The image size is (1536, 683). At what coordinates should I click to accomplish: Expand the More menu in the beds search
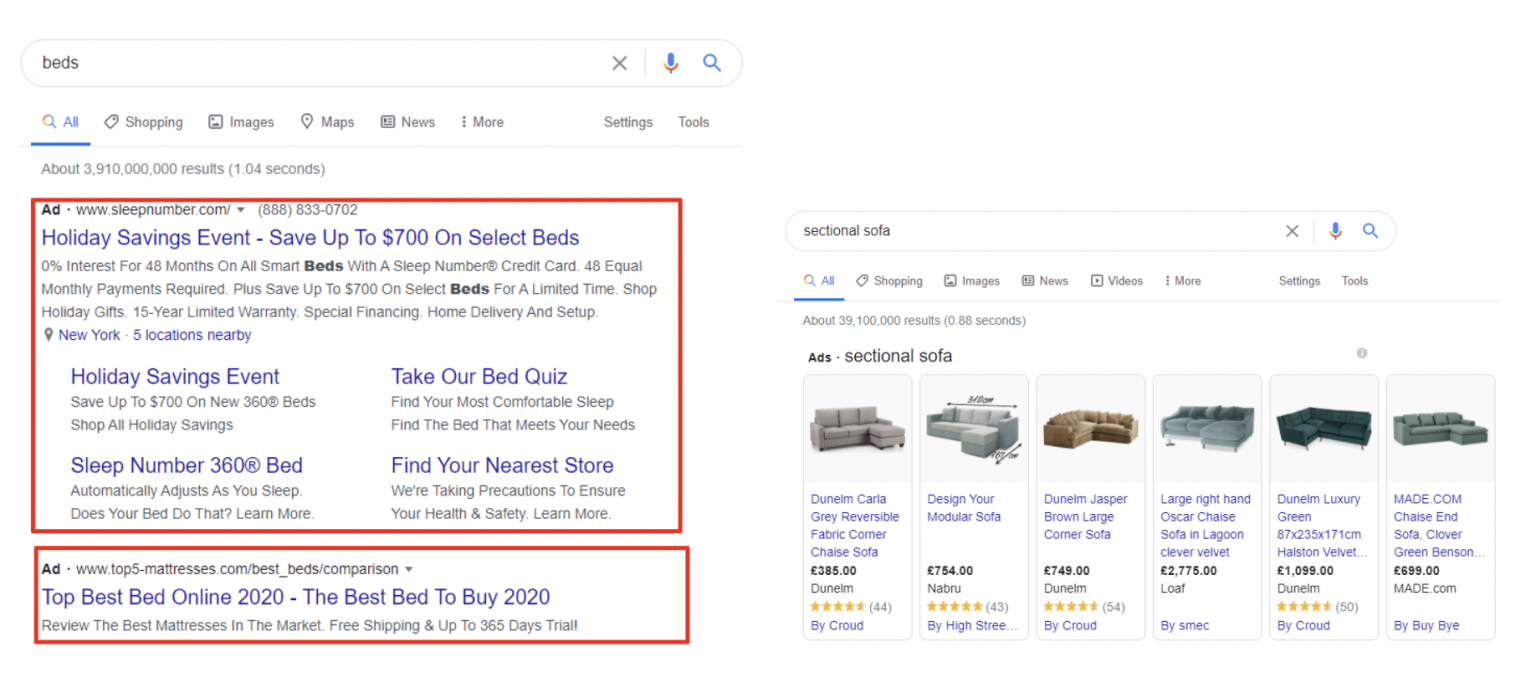[x=481, y=121]
